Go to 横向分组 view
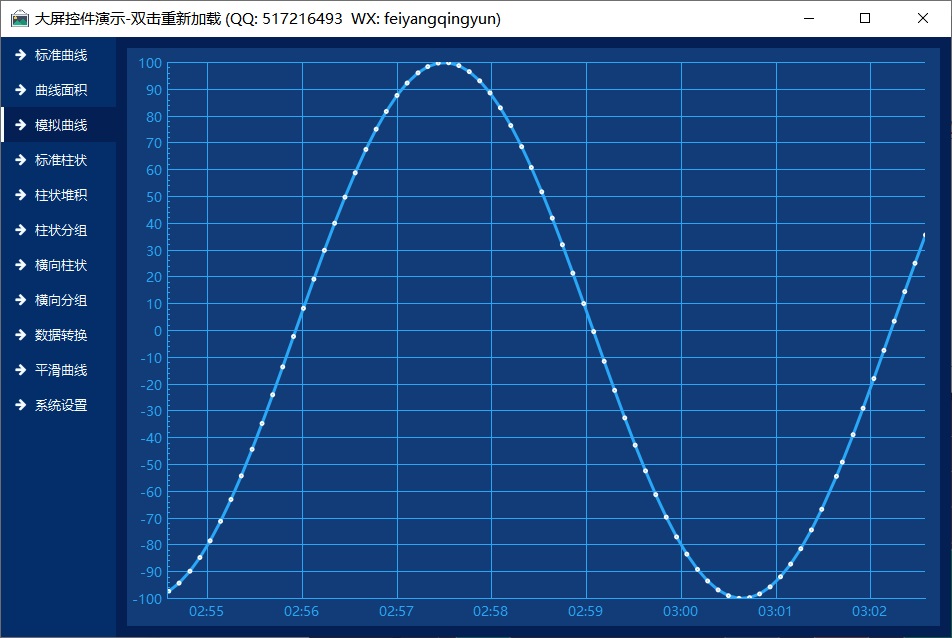This screenshot has height=638, width=952. [60, 300]
